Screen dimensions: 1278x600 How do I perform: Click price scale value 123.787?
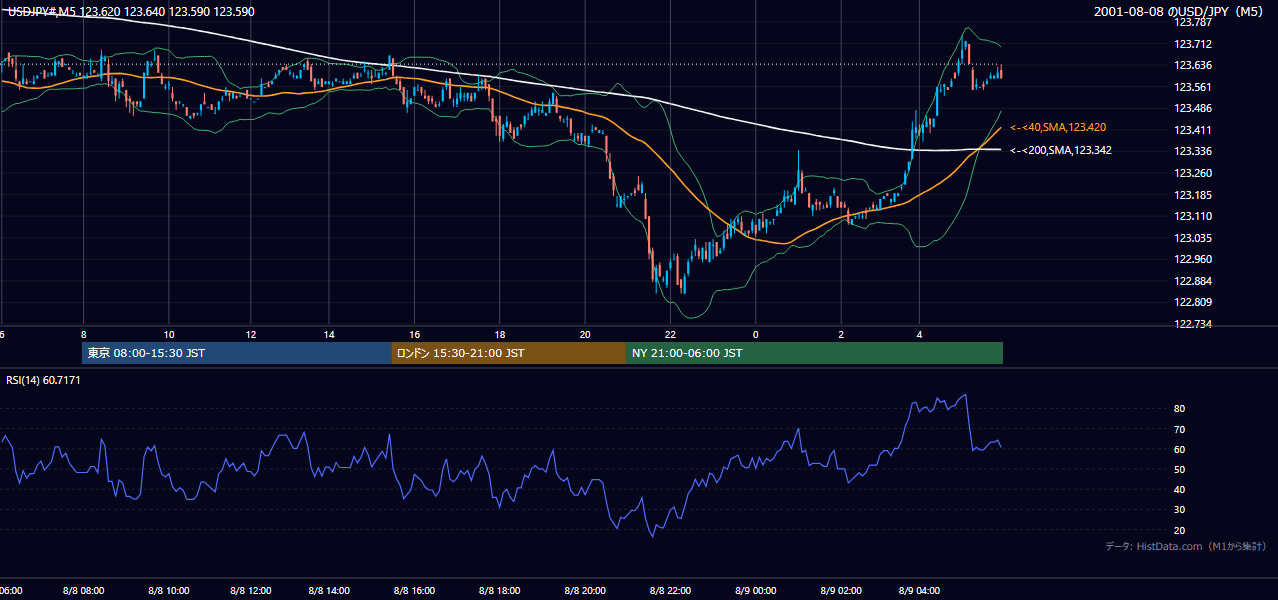(1192, 22)
